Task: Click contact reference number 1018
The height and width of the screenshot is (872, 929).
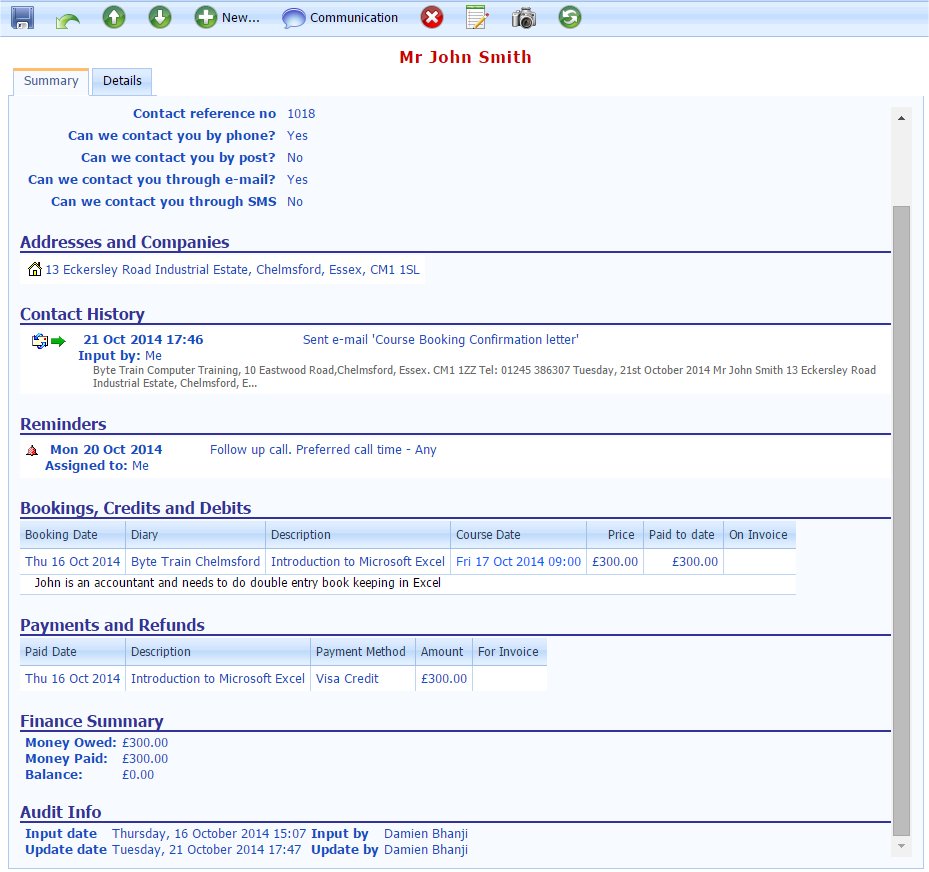Action: pos(301,114)
